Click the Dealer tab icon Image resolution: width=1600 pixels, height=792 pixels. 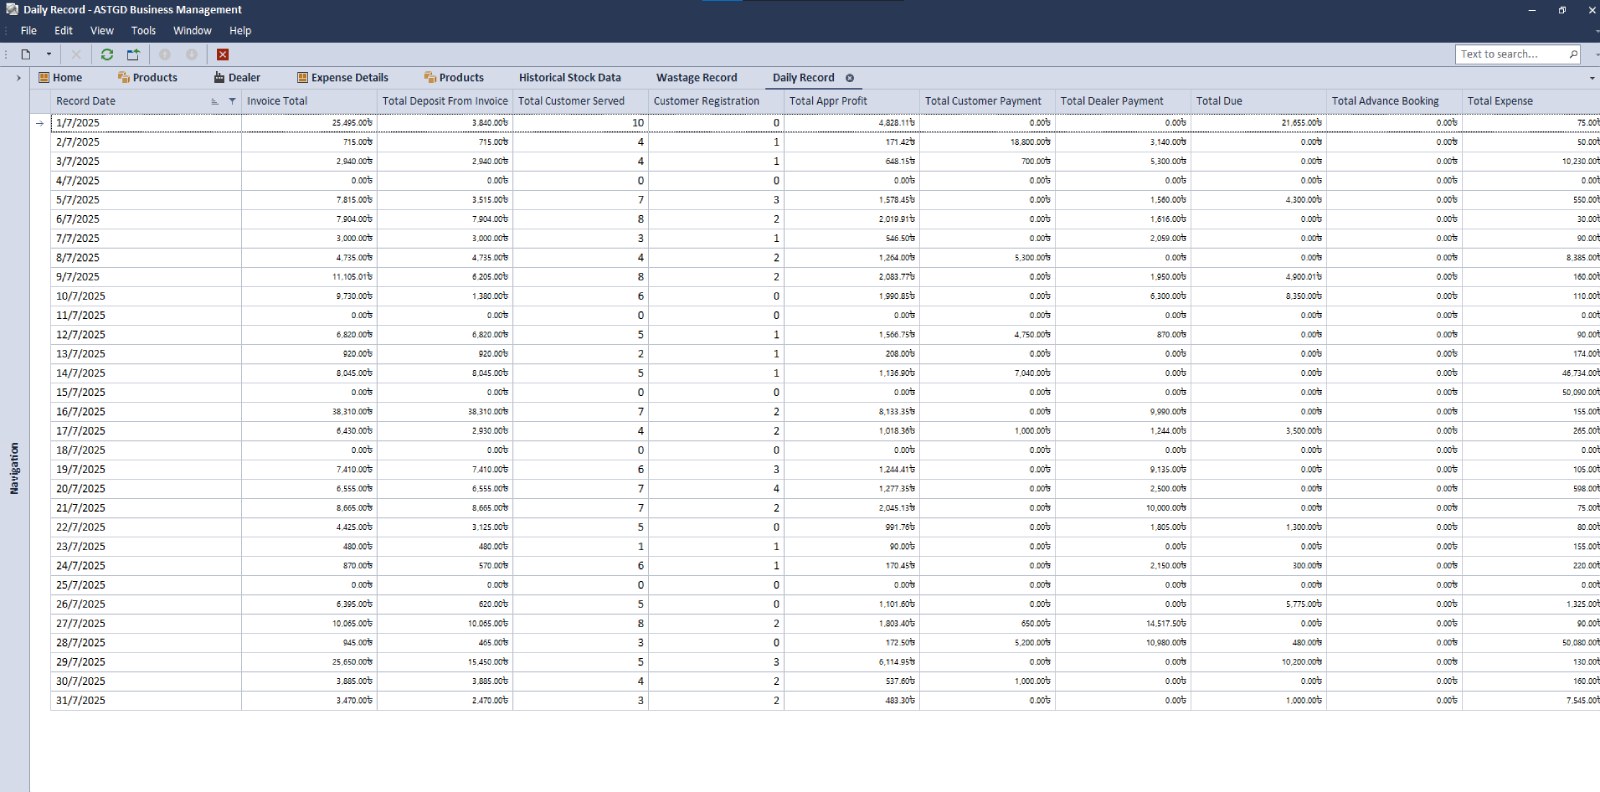click(219, 78)
